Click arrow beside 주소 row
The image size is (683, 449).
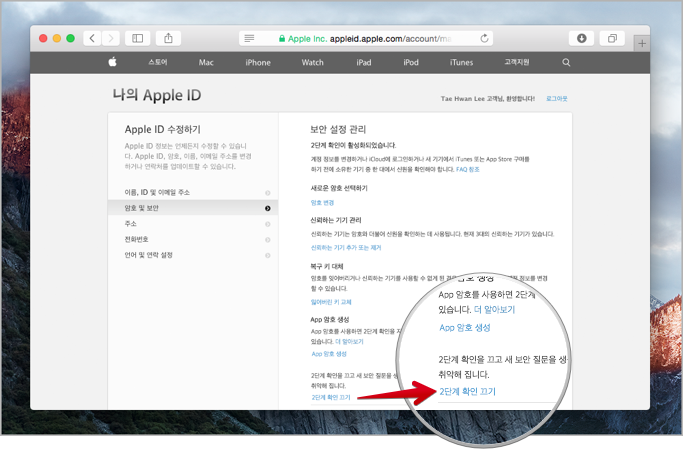[267, 224]
